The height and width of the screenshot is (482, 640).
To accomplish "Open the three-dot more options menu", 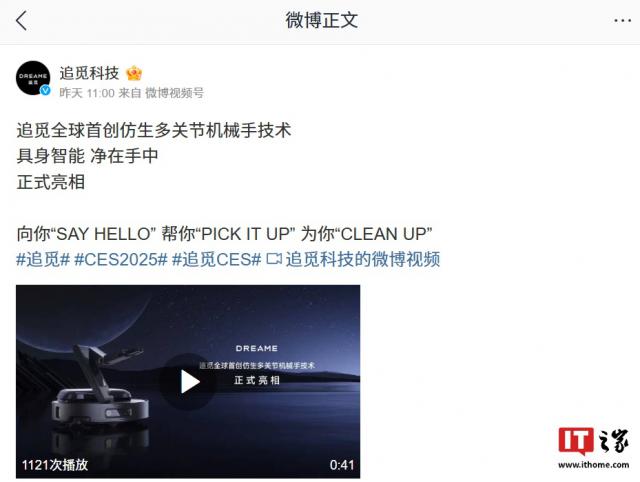I will (x=622, y=20).
